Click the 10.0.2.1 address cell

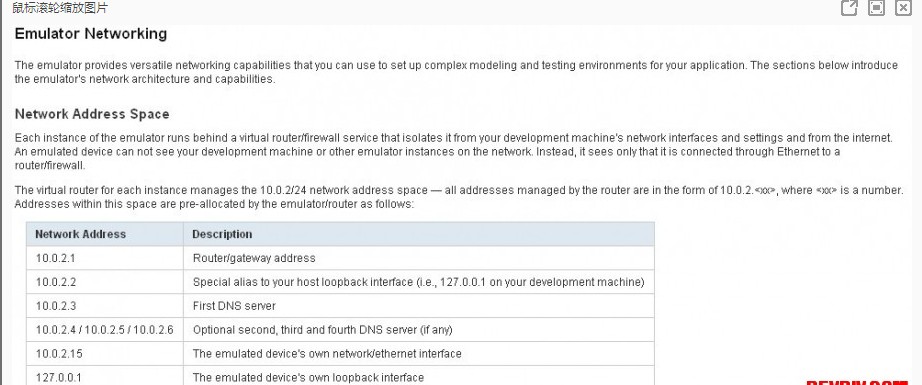[105, 258]
